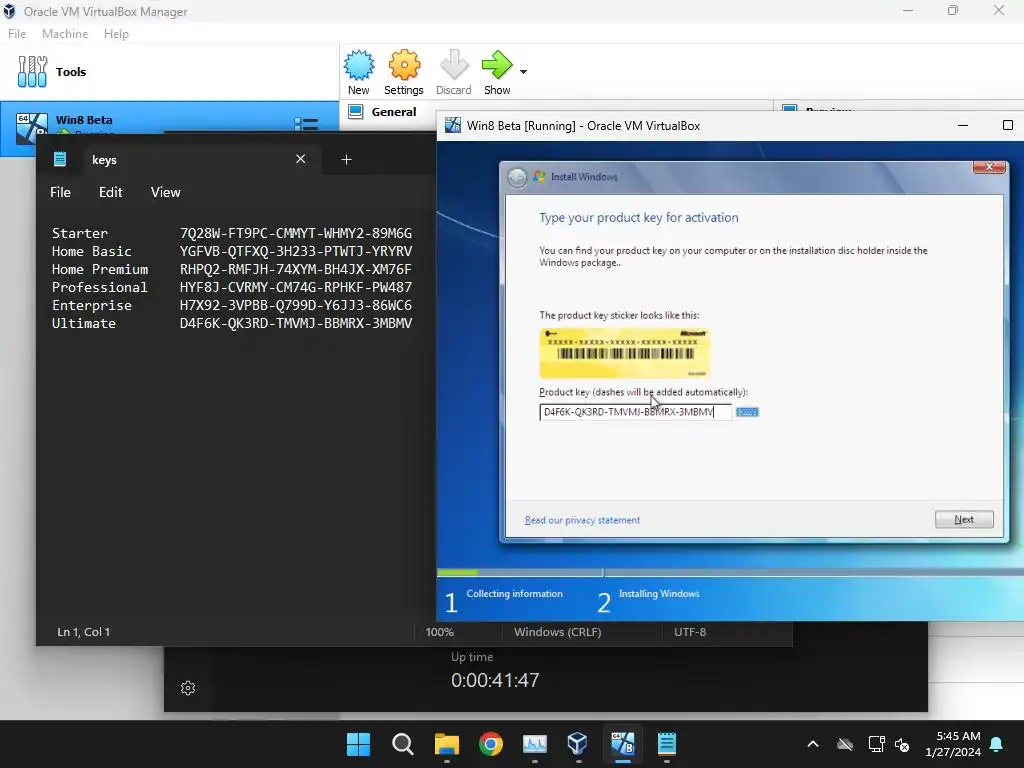Open VirtualBox Manager Help menu

116,33
